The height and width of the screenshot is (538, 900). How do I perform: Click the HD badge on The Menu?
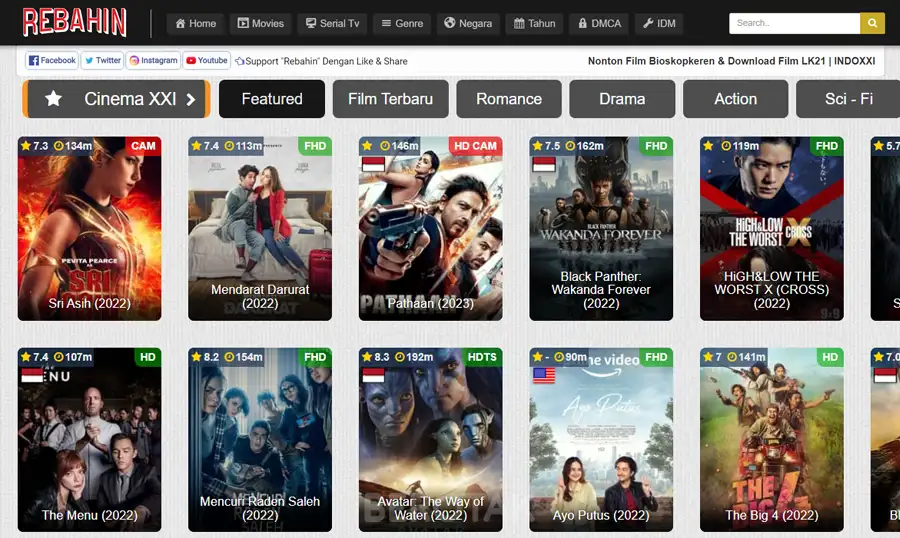coord(148,357)
